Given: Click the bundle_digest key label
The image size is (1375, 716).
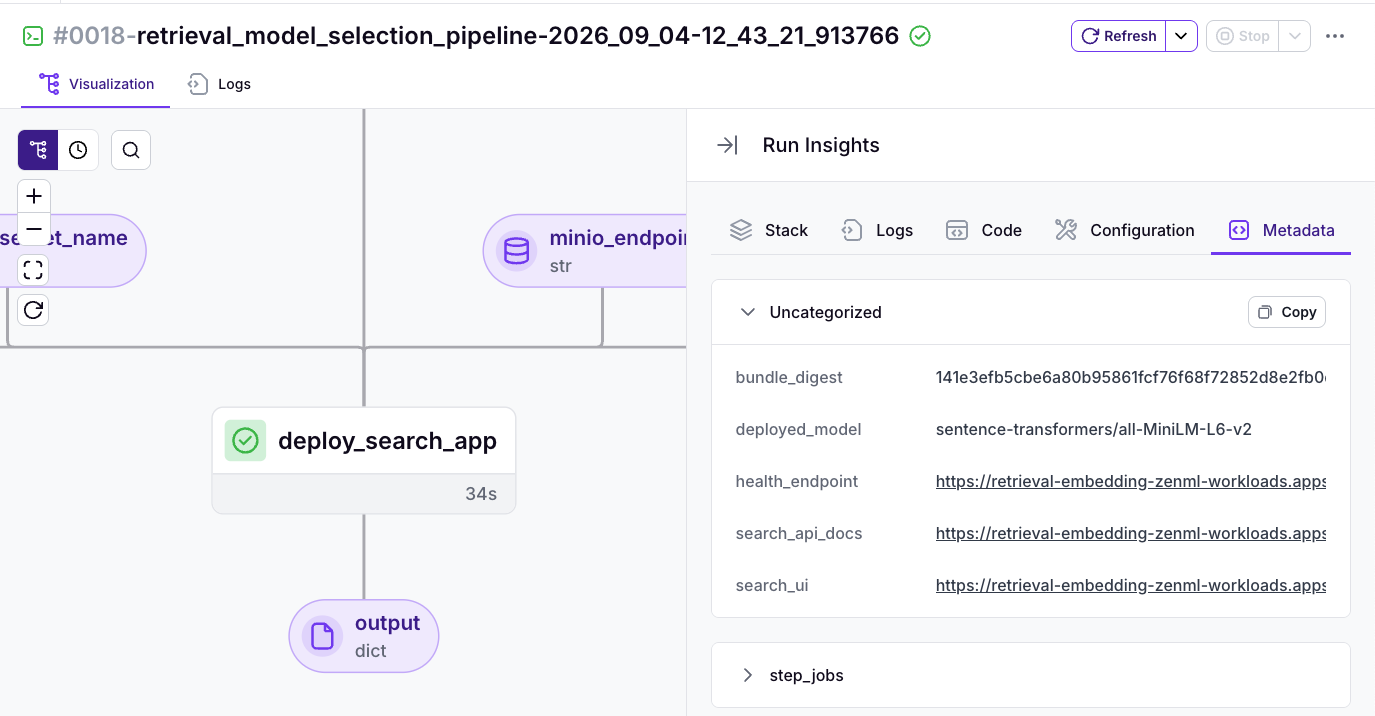Looking at the screenshot, I should (x=789, y=377).
